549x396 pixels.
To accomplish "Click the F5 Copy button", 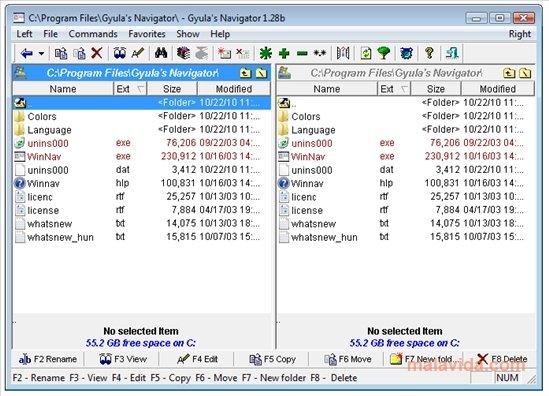I will (x=272, y=359).
